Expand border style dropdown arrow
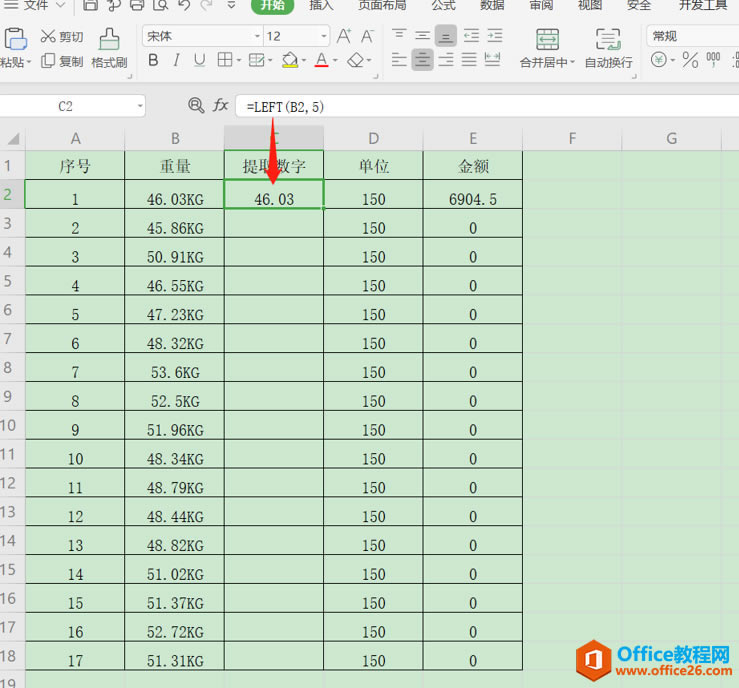The image size is (739, 688). (239, 60)
